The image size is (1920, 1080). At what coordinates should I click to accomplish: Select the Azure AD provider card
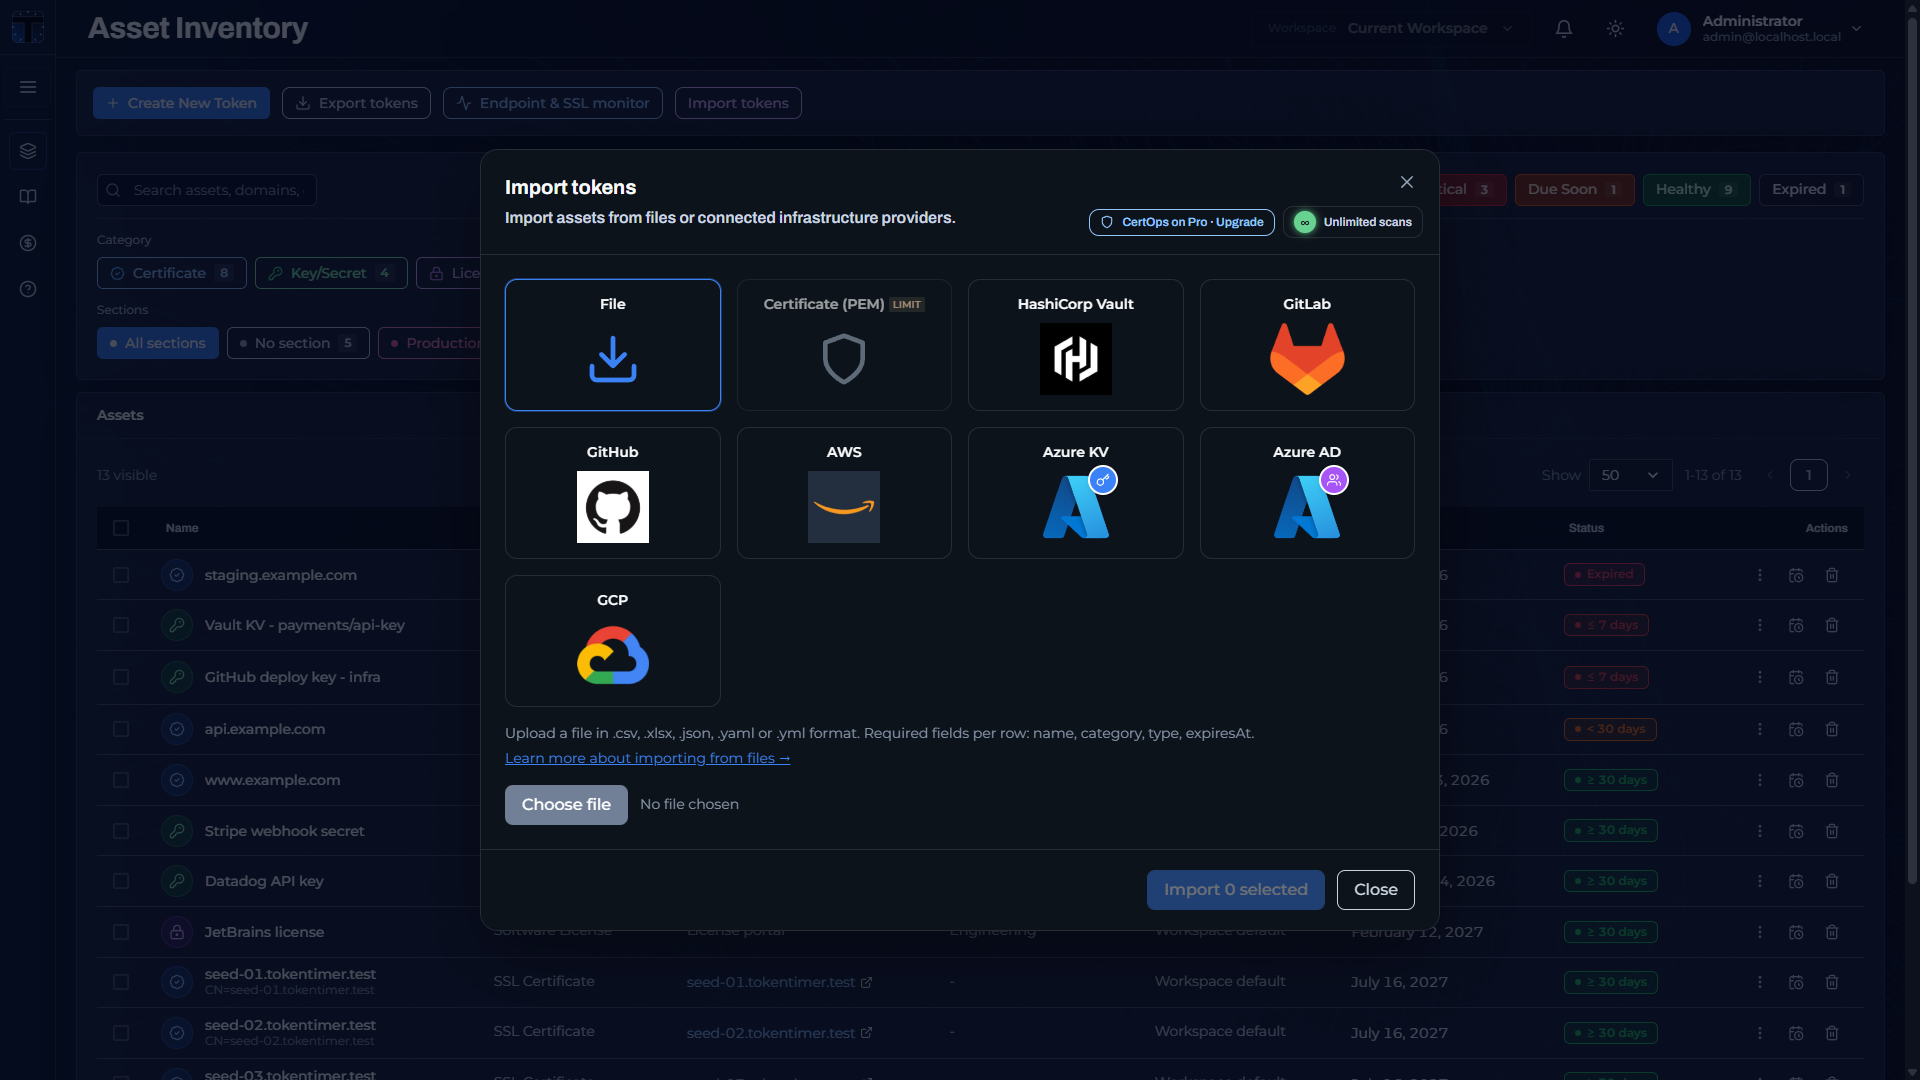[1307, 493]
